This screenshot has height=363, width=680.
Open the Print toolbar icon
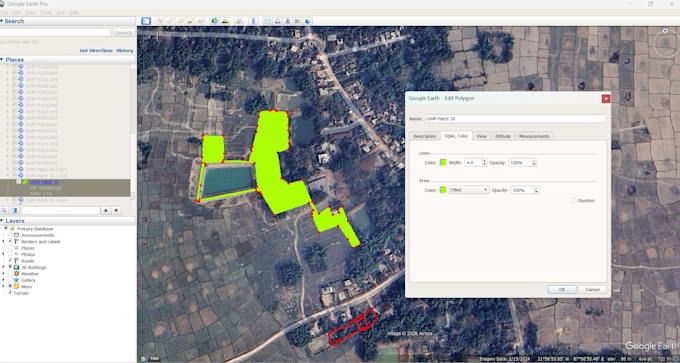[278, 21]
